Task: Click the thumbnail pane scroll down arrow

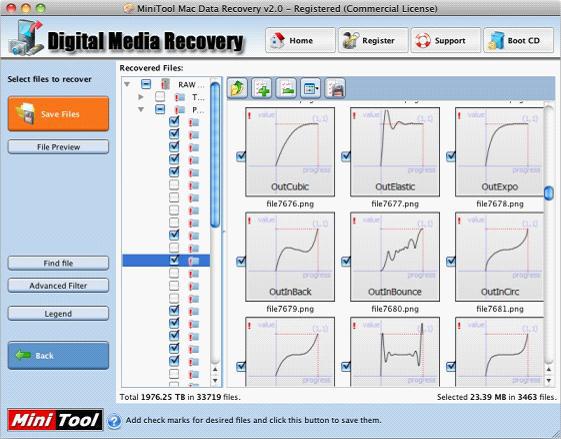Action: point(549,381)
